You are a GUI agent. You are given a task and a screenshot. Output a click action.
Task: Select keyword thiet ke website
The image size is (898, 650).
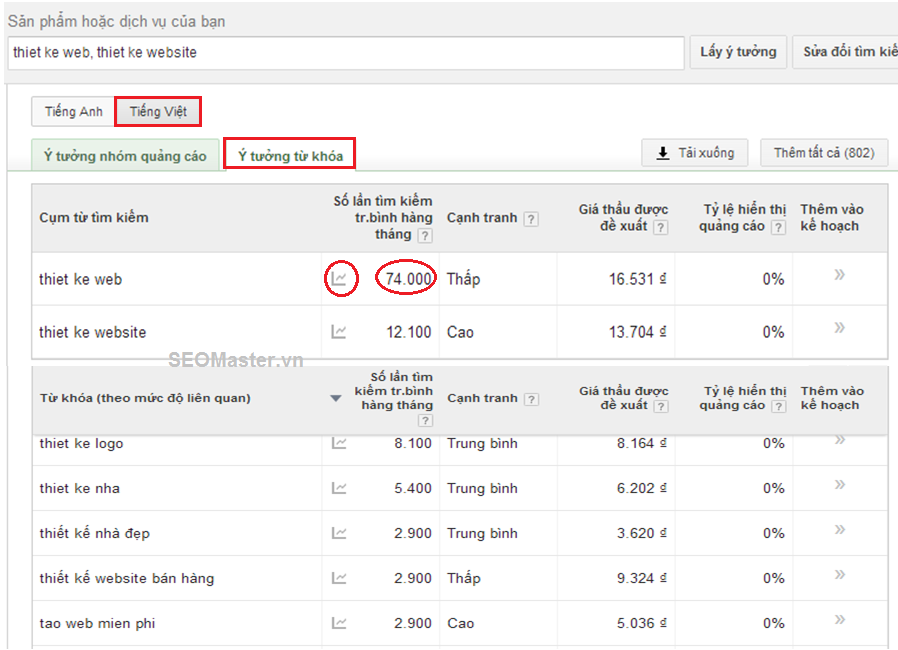(92, 332)
